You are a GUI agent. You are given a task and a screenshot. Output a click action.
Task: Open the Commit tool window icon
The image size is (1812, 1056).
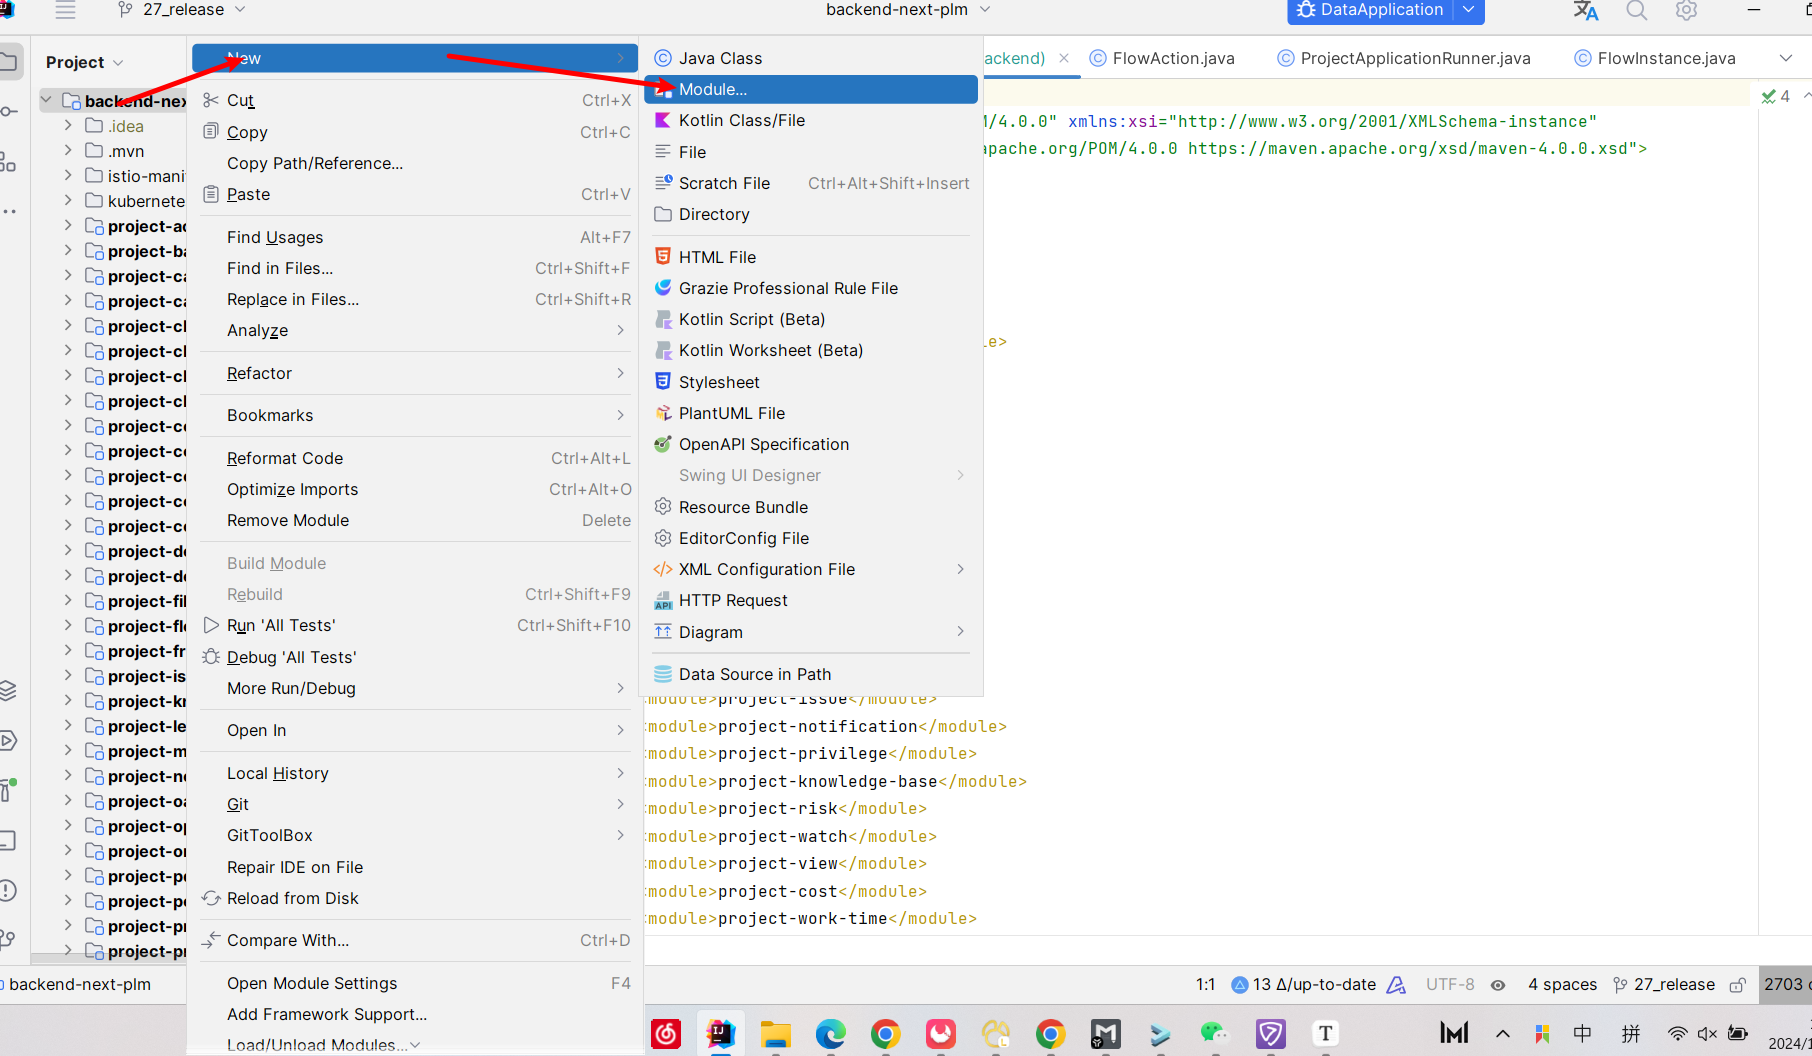(x=8, y=111)
